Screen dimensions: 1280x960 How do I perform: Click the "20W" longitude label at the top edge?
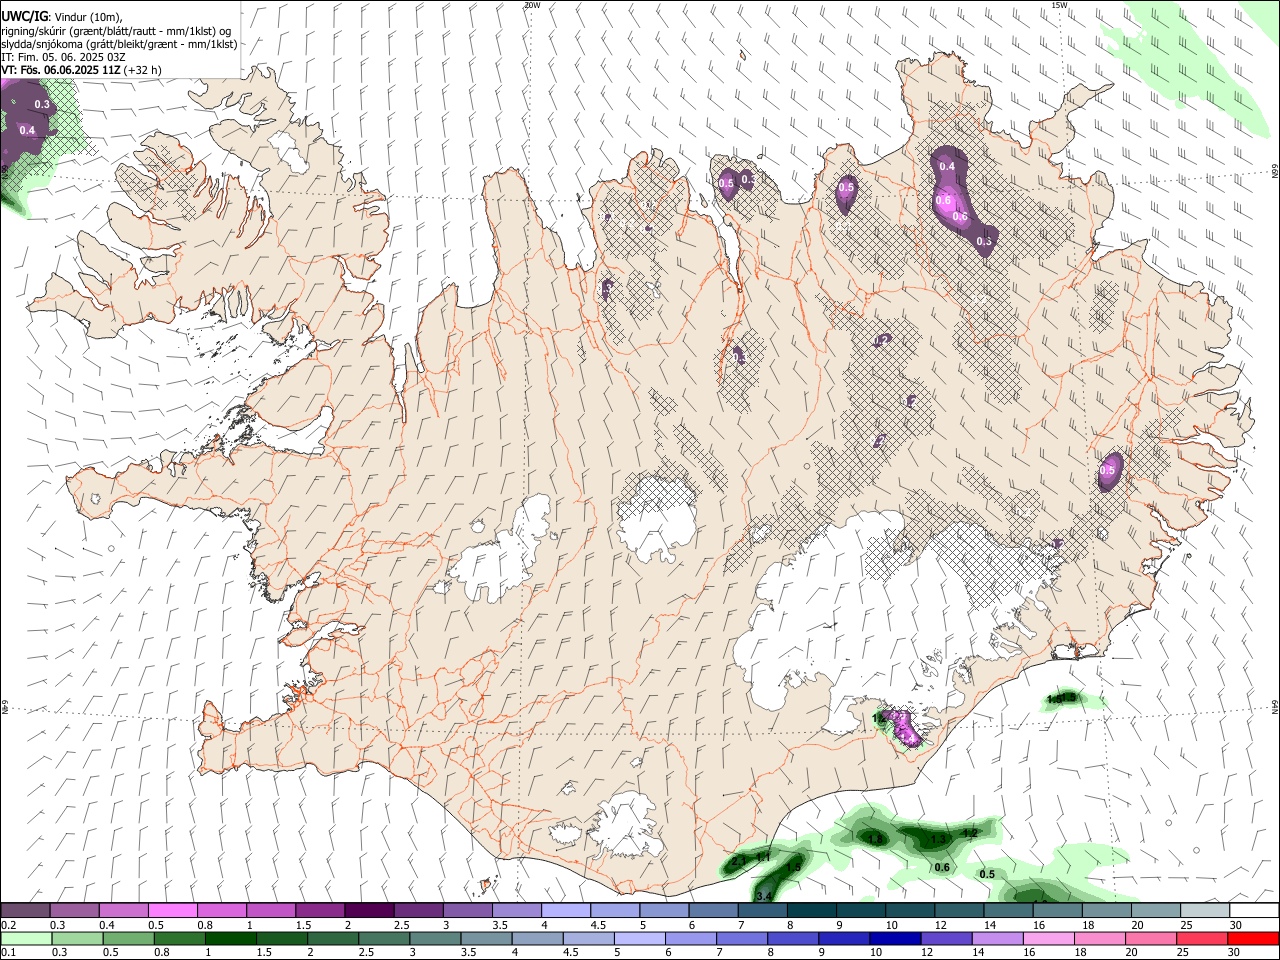pyautogui.click(x=532, y=5)
